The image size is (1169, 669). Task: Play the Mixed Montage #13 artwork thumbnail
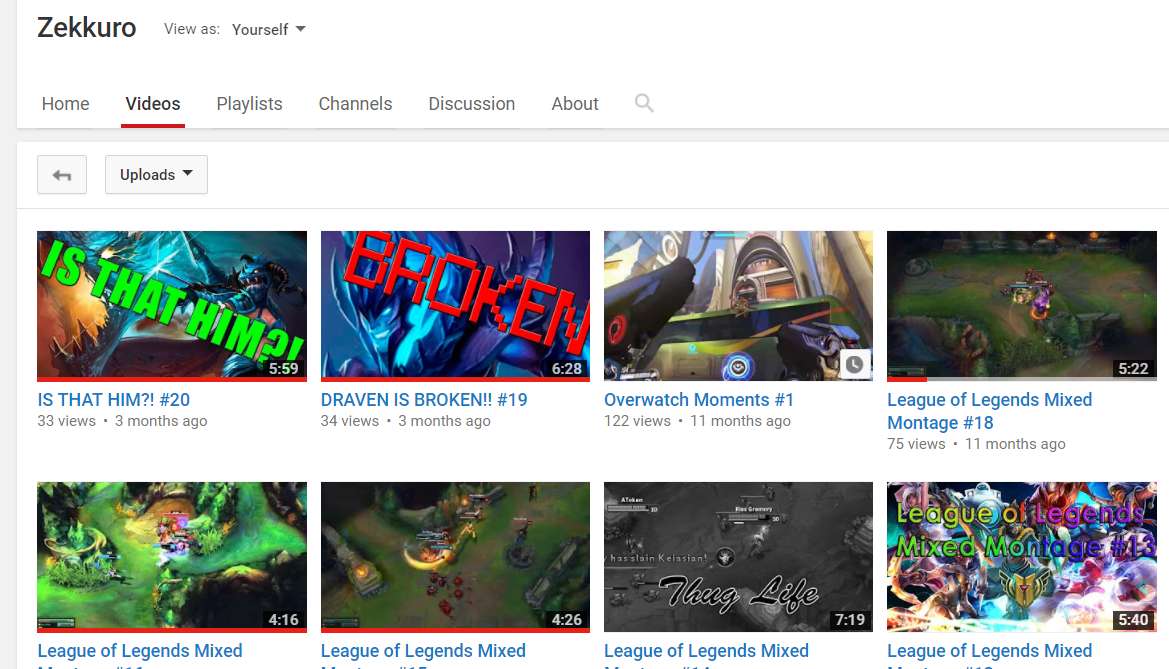point(1022,557)
